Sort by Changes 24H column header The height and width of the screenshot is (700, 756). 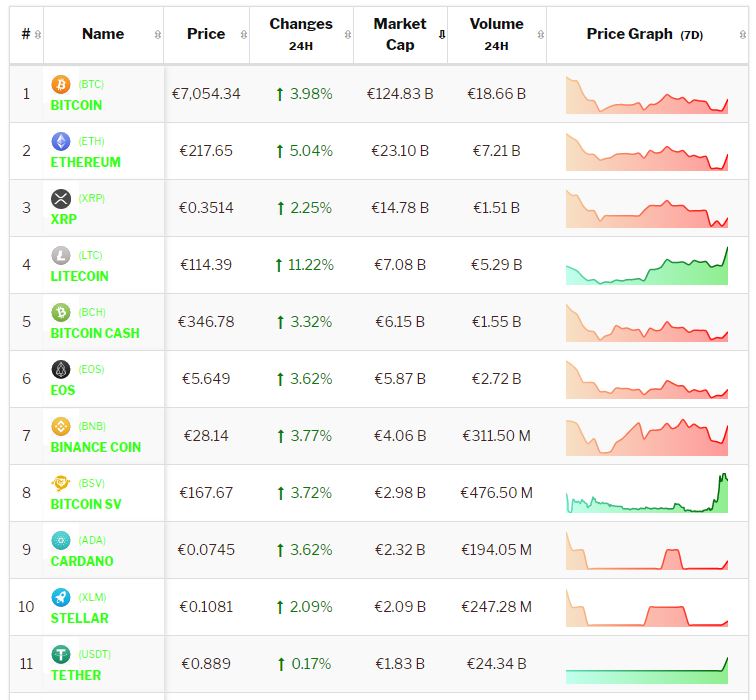tap(301, 34)
